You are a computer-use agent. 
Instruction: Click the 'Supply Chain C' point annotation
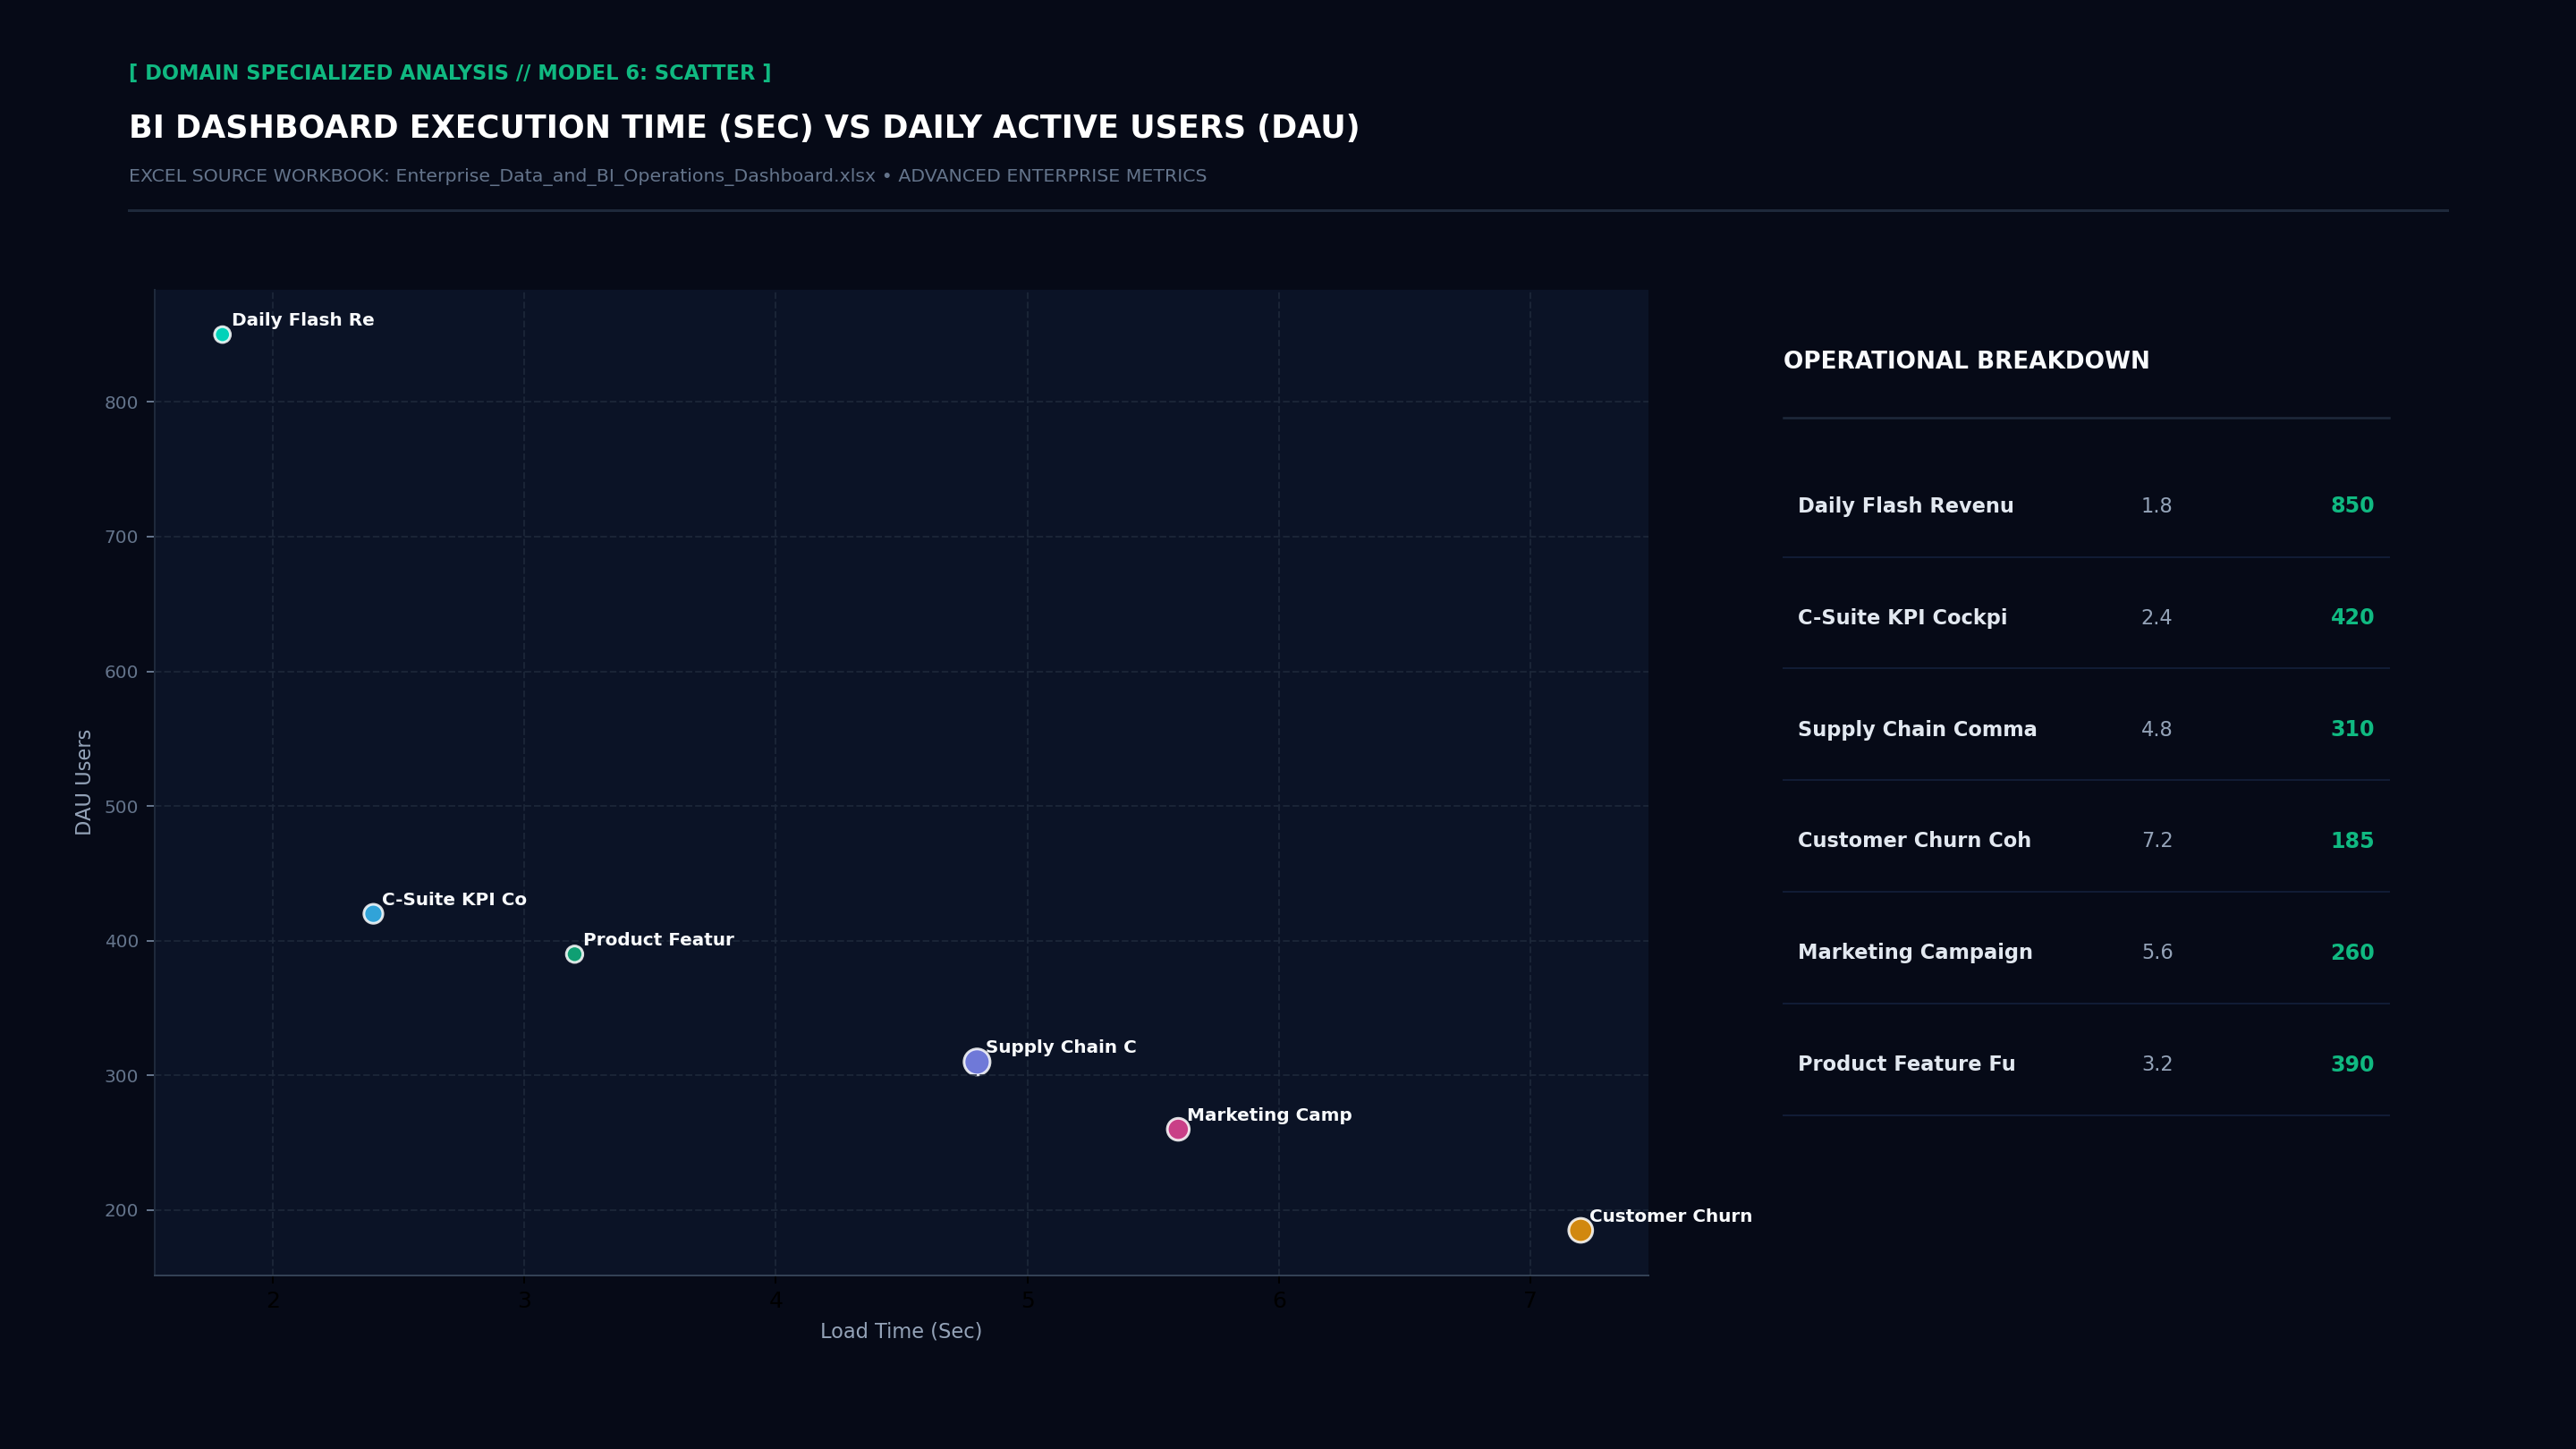click(x=1061, y=1047)
